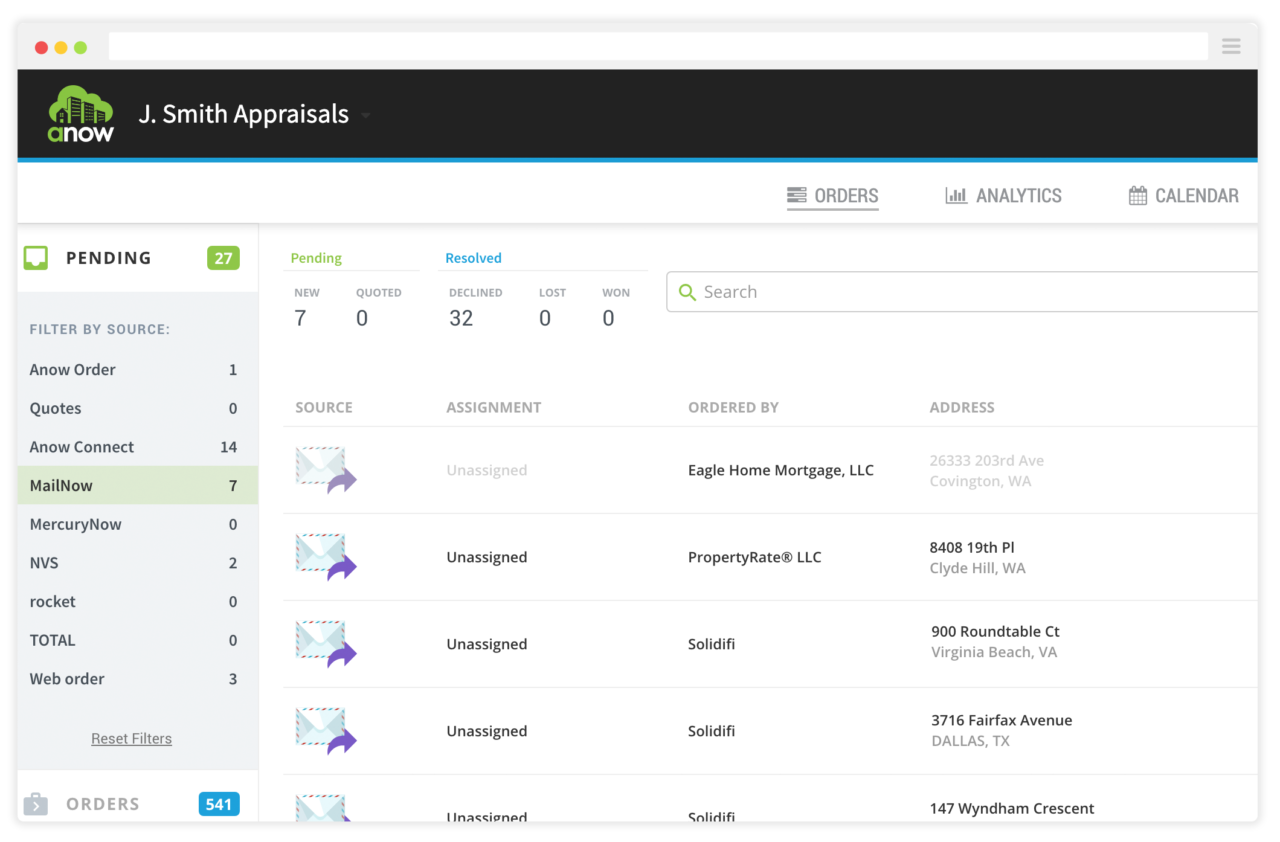Click the mail icon for PropertyRate LLC
Viewport: 1280px width, 842px height.
click(325, 557)
